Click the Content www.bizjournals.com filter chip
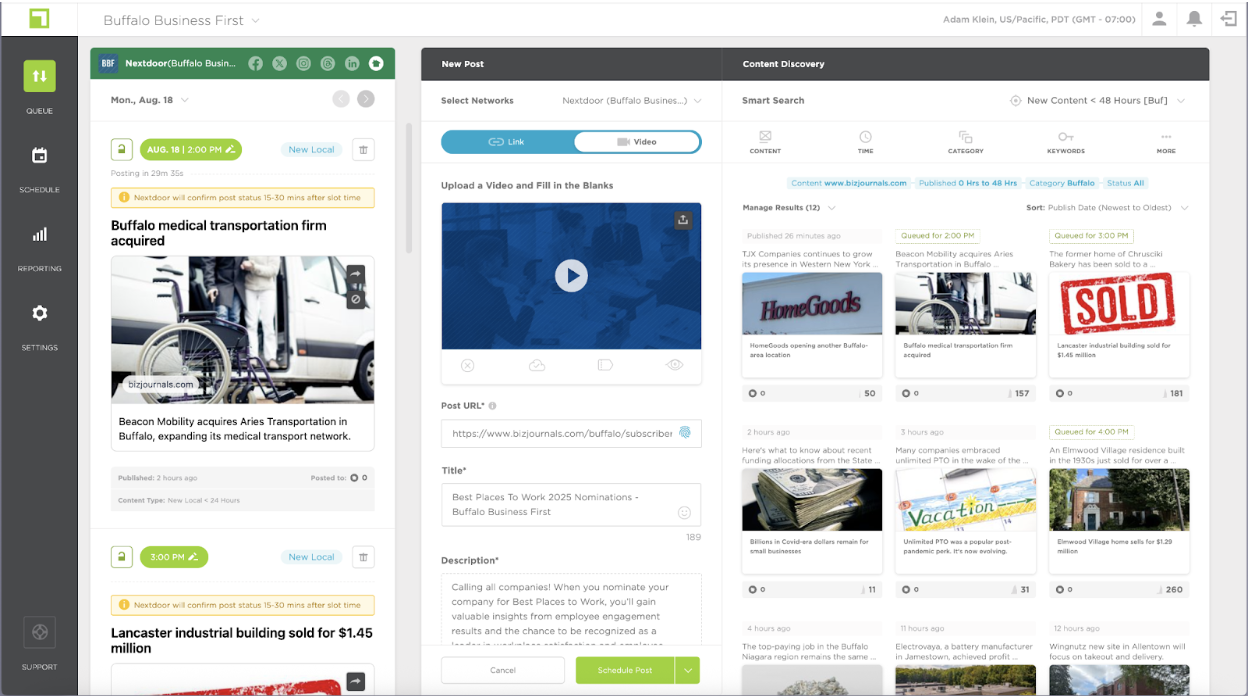 coord(849,183)
